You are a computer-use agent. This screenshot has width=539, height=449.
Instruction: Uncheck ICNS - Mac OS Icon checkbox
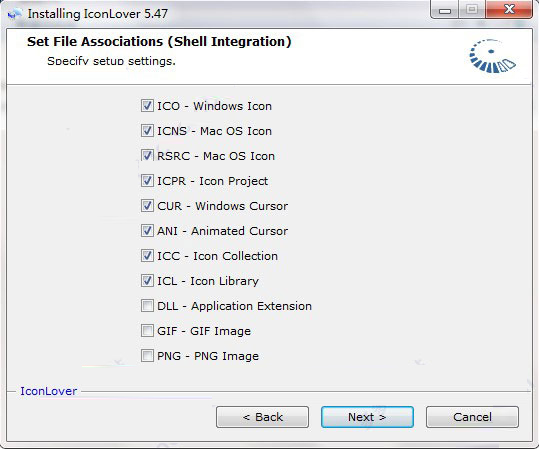147,131
